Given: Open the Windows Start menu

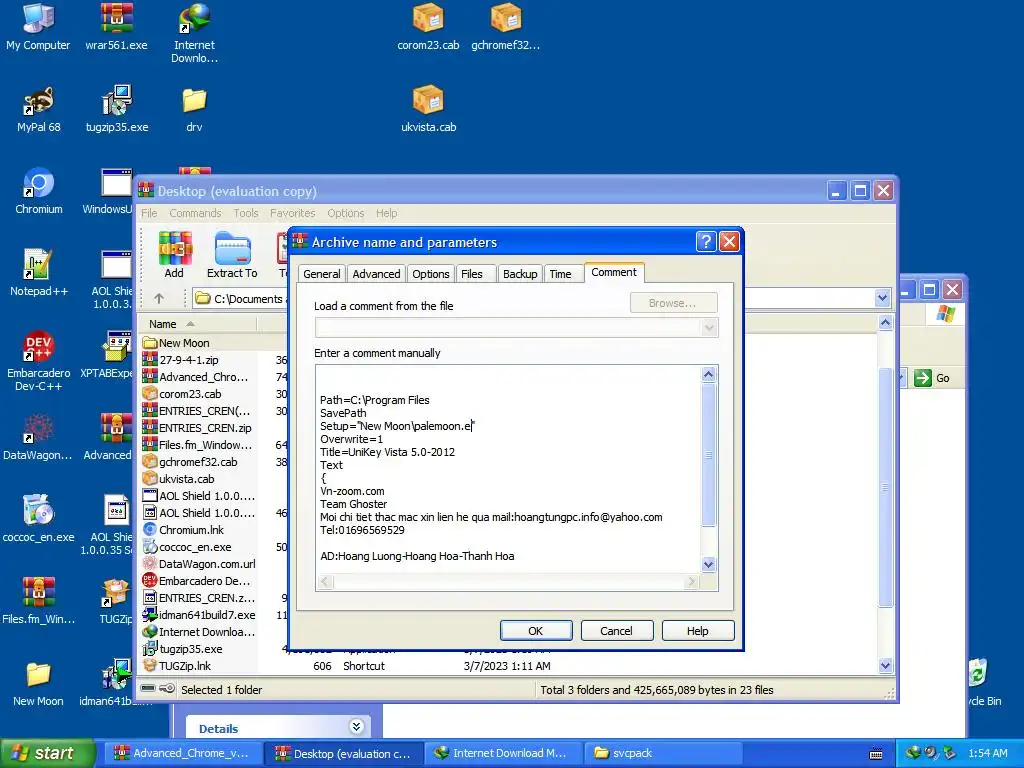Looking at the screenshot, I should tap(47, 754).
